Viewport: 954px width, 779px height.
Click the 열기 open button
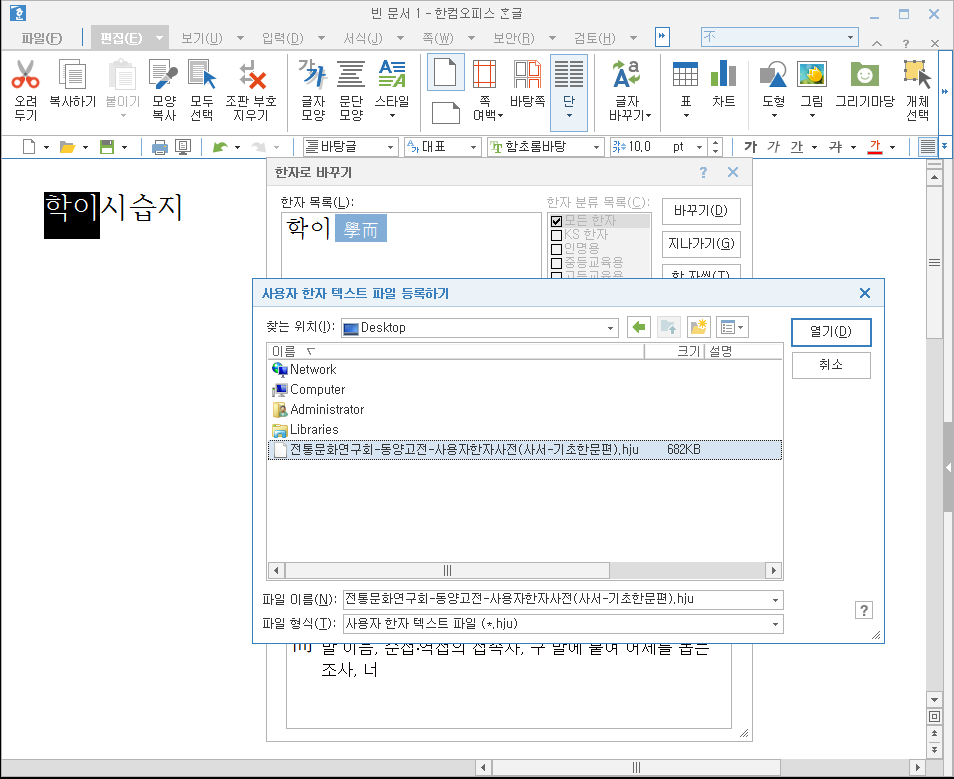tap(830, 332)
